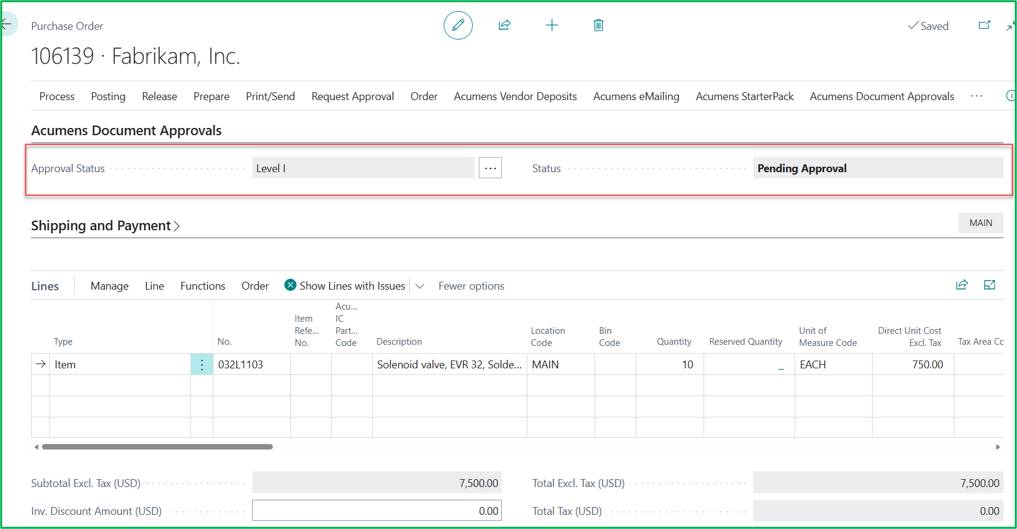Click the pencil edit icon
This screenshot has width=1017, height=529.
458,25
